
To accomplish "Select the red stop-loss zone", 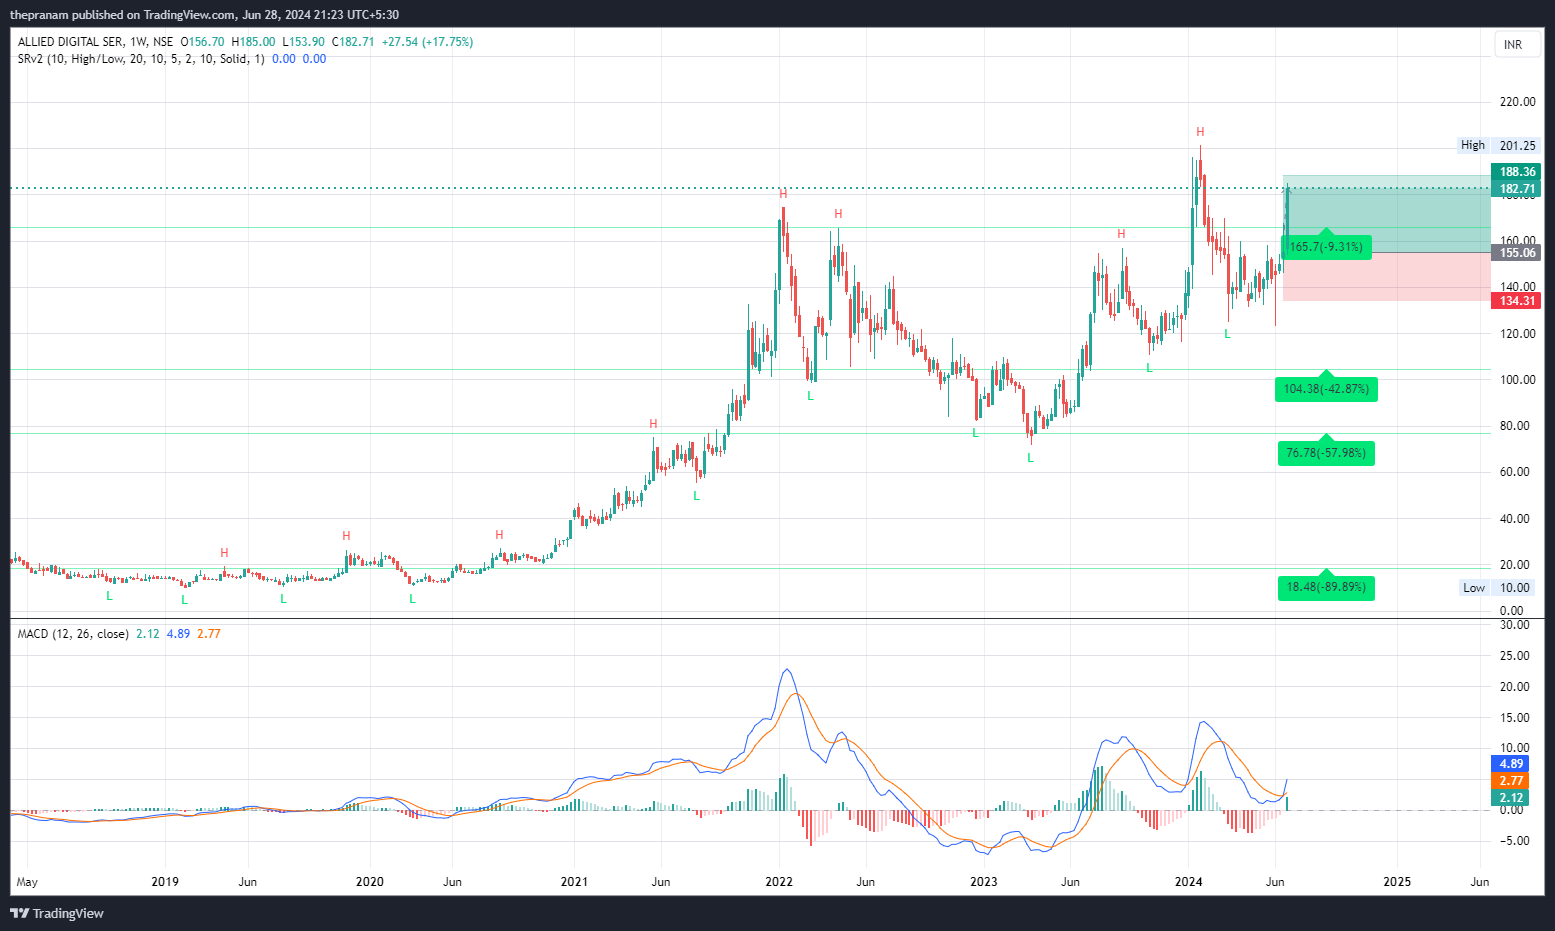I will (1386, 277).
